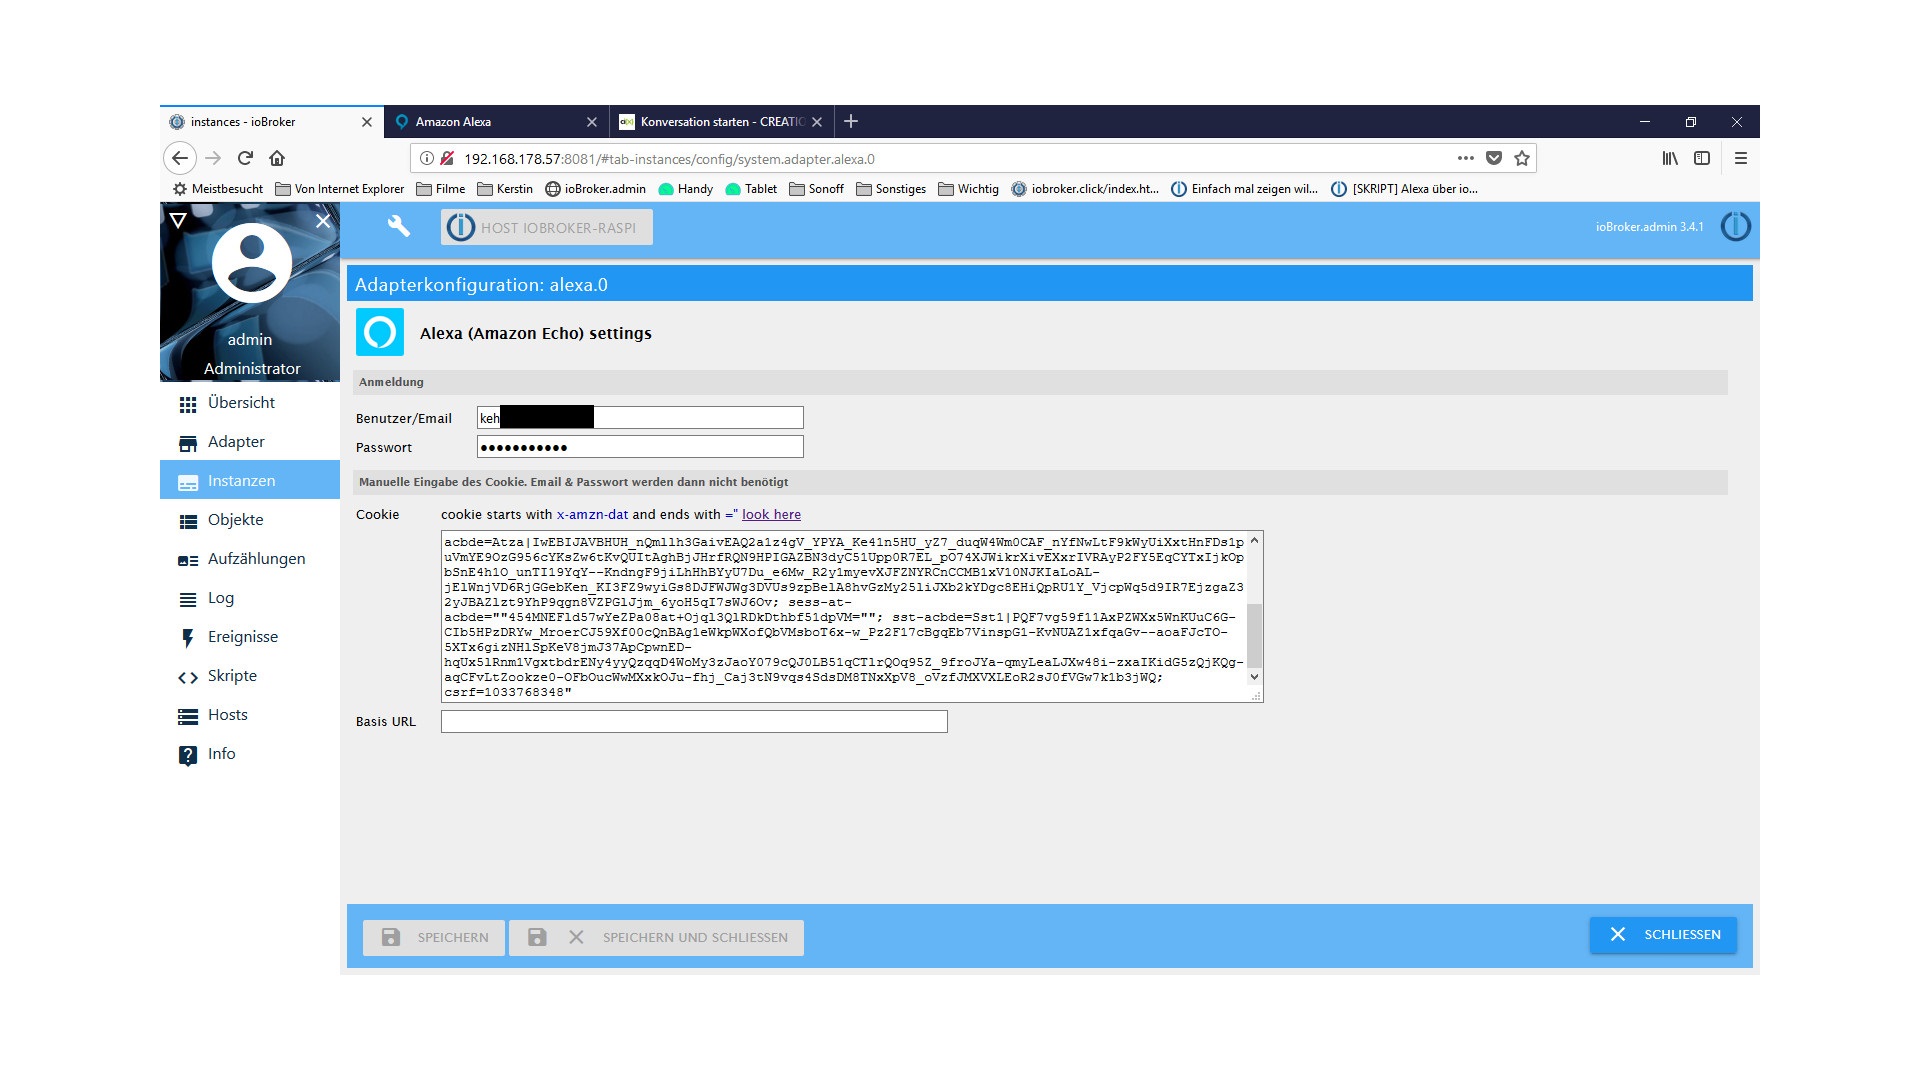Open new browser tab with plus

851,121
